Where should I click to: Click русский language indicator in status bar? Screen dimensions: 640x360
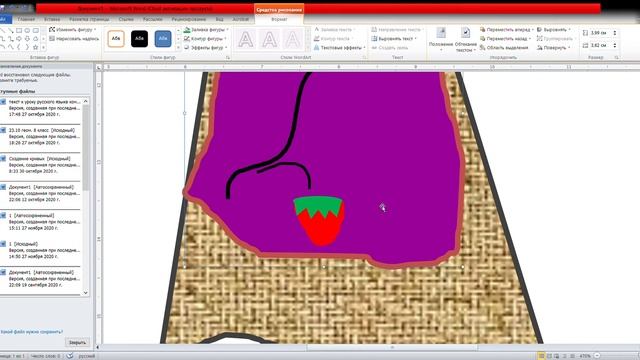(x=87, y=356)
